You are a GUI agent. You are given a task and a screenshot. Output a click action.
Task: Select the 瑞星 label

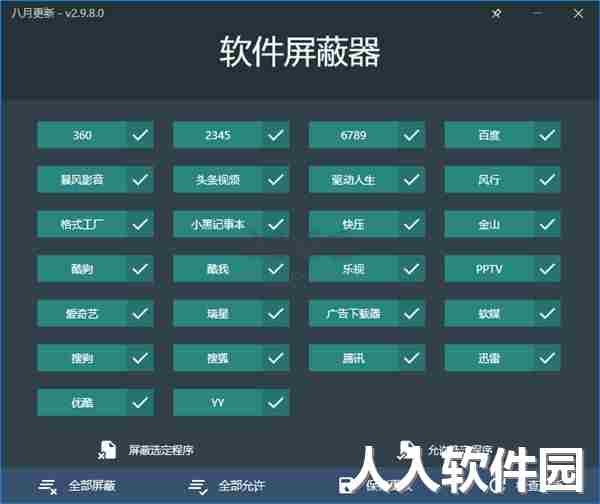[x=217, y=314]
